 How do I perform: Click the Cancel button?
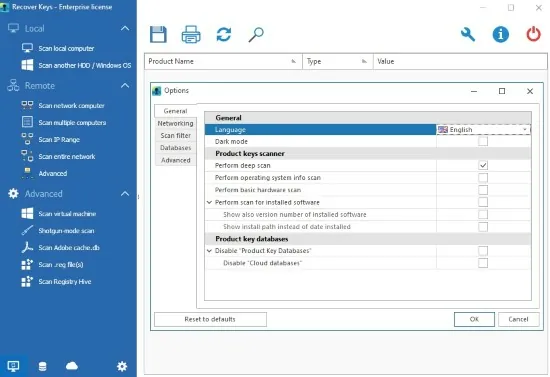[x=518, y=319]
